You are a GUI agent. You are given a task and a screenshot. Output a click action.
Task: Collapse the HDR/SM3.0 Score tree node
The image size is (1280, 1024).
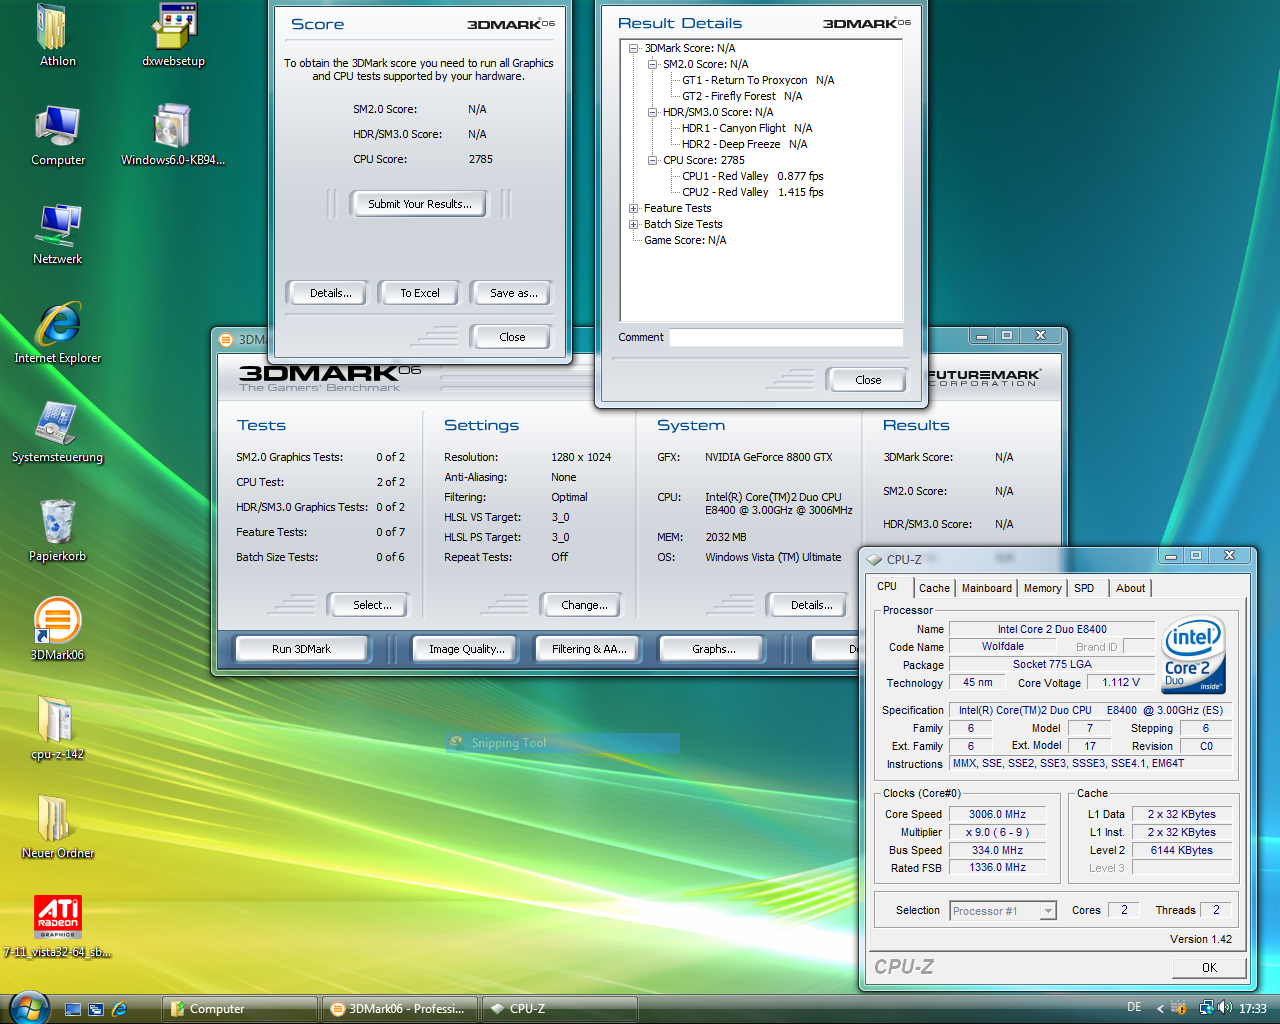(x=652, y=112)
